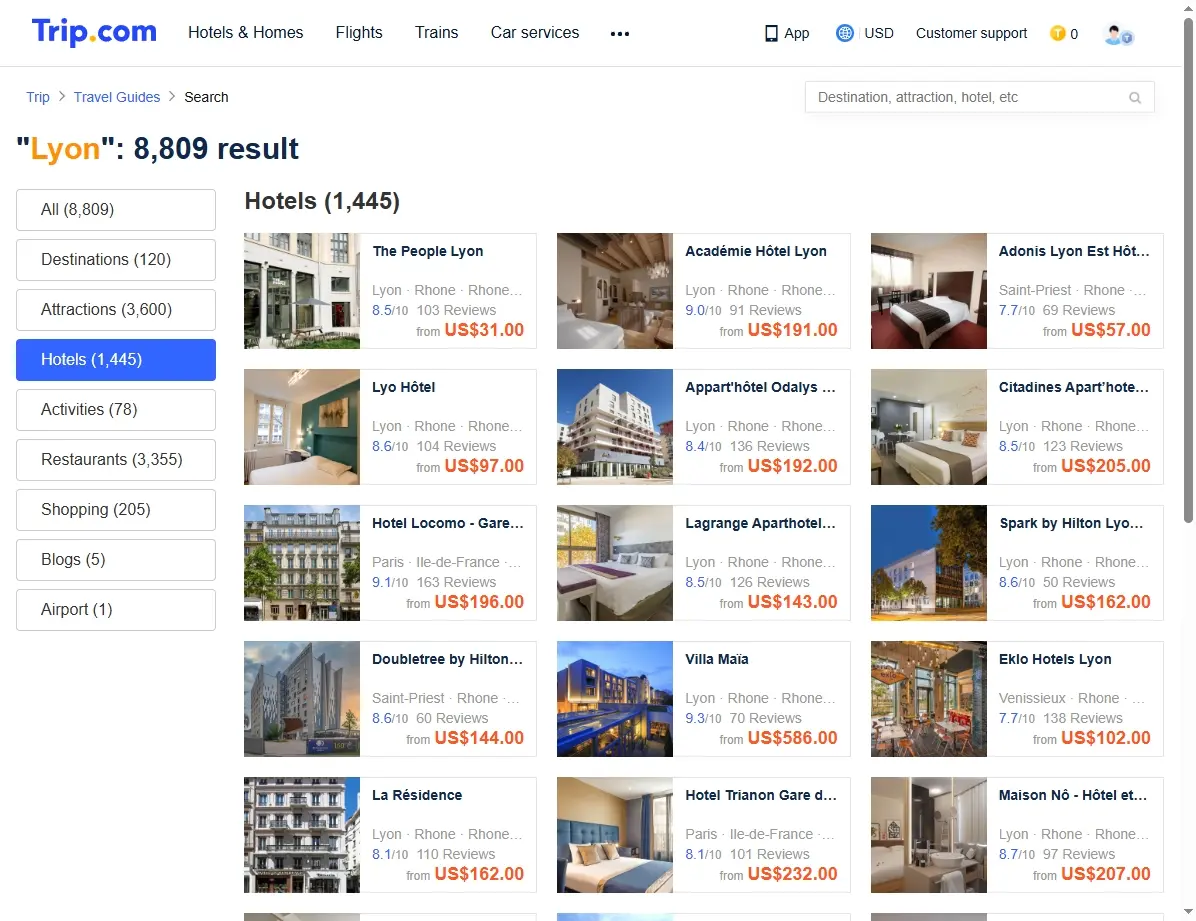Open the Flights menu

[359, 33]
